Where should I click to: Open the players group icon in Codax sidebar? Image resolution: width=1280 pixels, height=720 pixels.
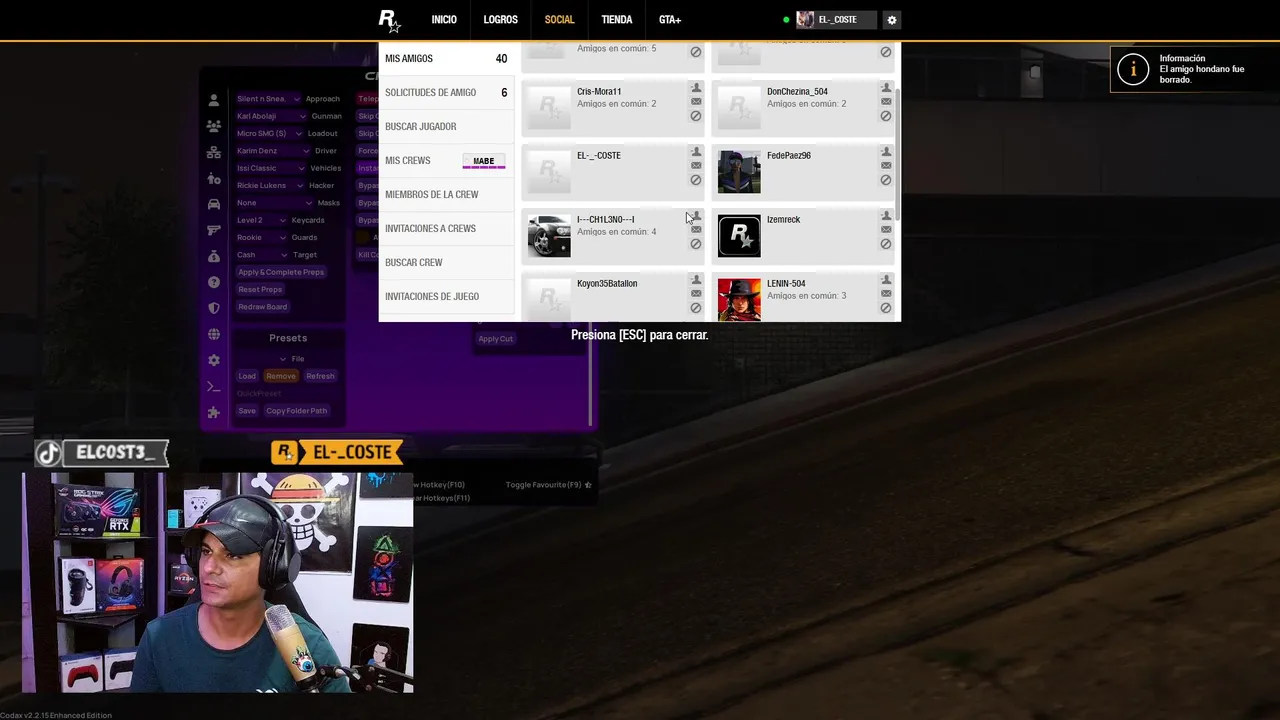click(214, 127)
